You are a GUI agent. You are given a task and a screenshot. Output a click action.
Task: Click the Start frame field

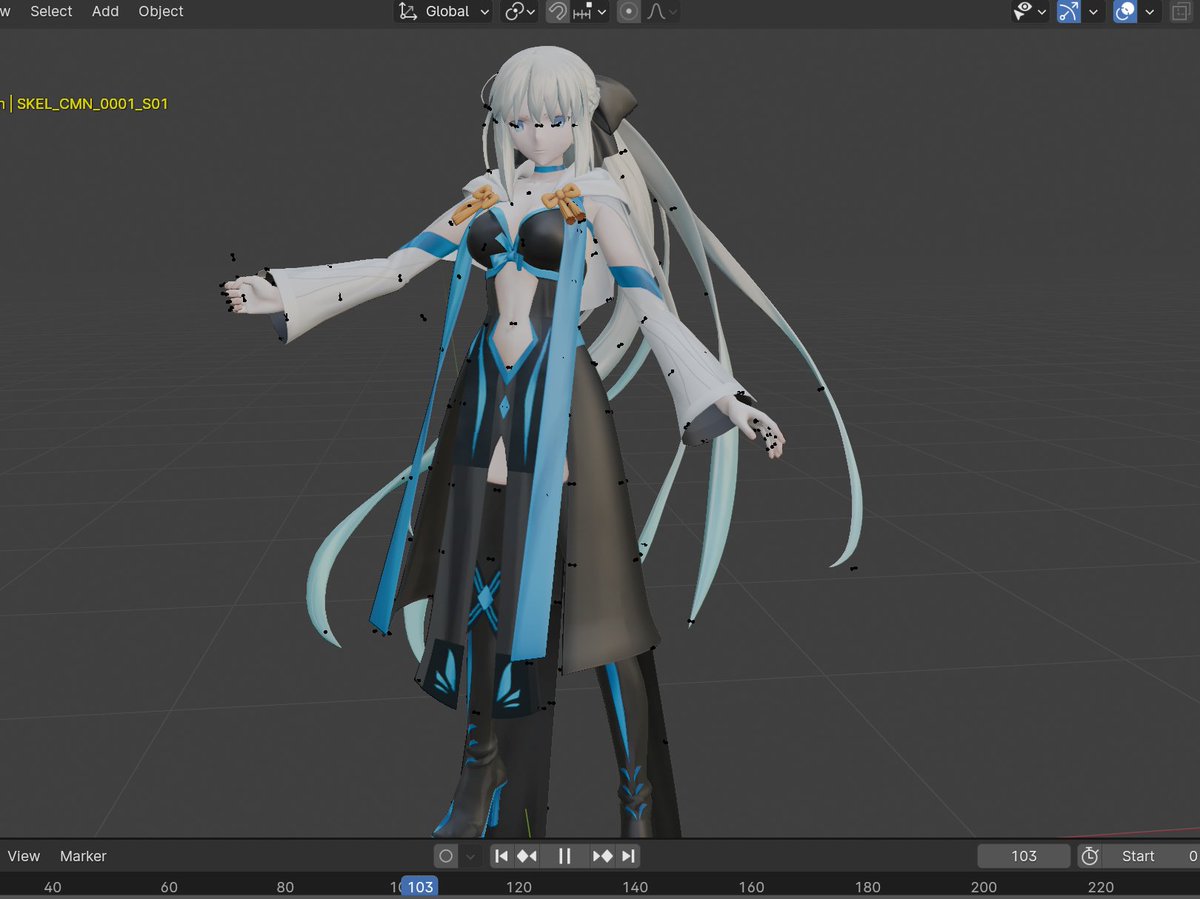click(x=1152, y=856)
